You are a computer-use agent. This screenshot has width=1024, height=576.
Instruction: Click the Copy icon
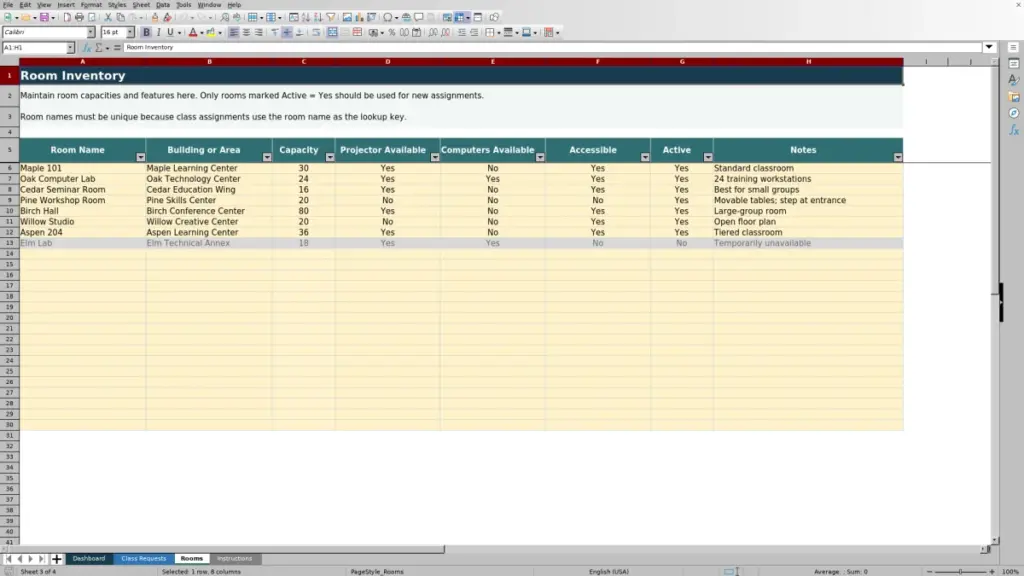coord(121,17)
